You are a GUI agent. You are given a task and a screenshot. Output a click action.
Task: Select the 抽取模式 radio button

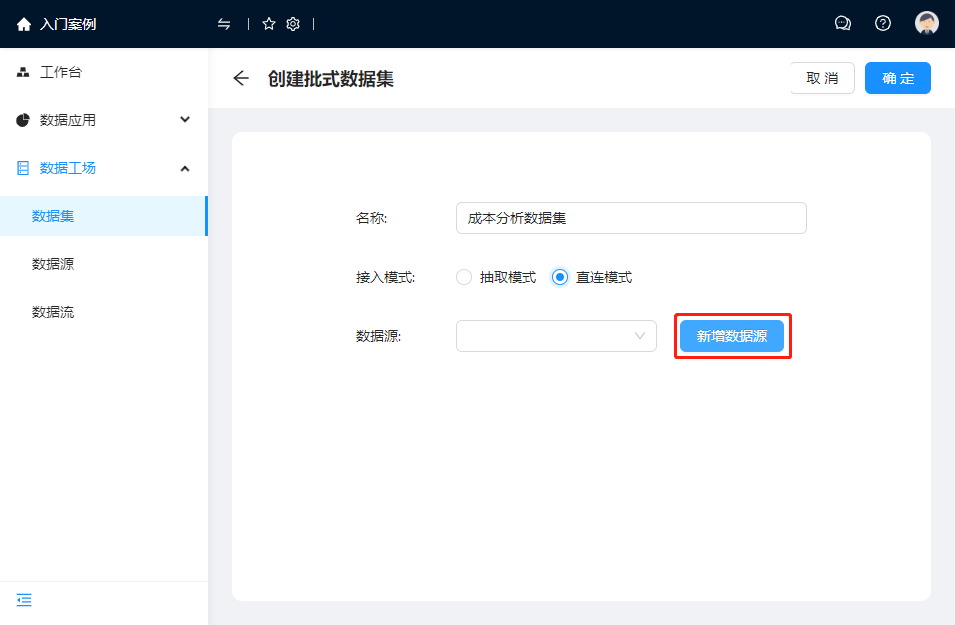[464, 277]
